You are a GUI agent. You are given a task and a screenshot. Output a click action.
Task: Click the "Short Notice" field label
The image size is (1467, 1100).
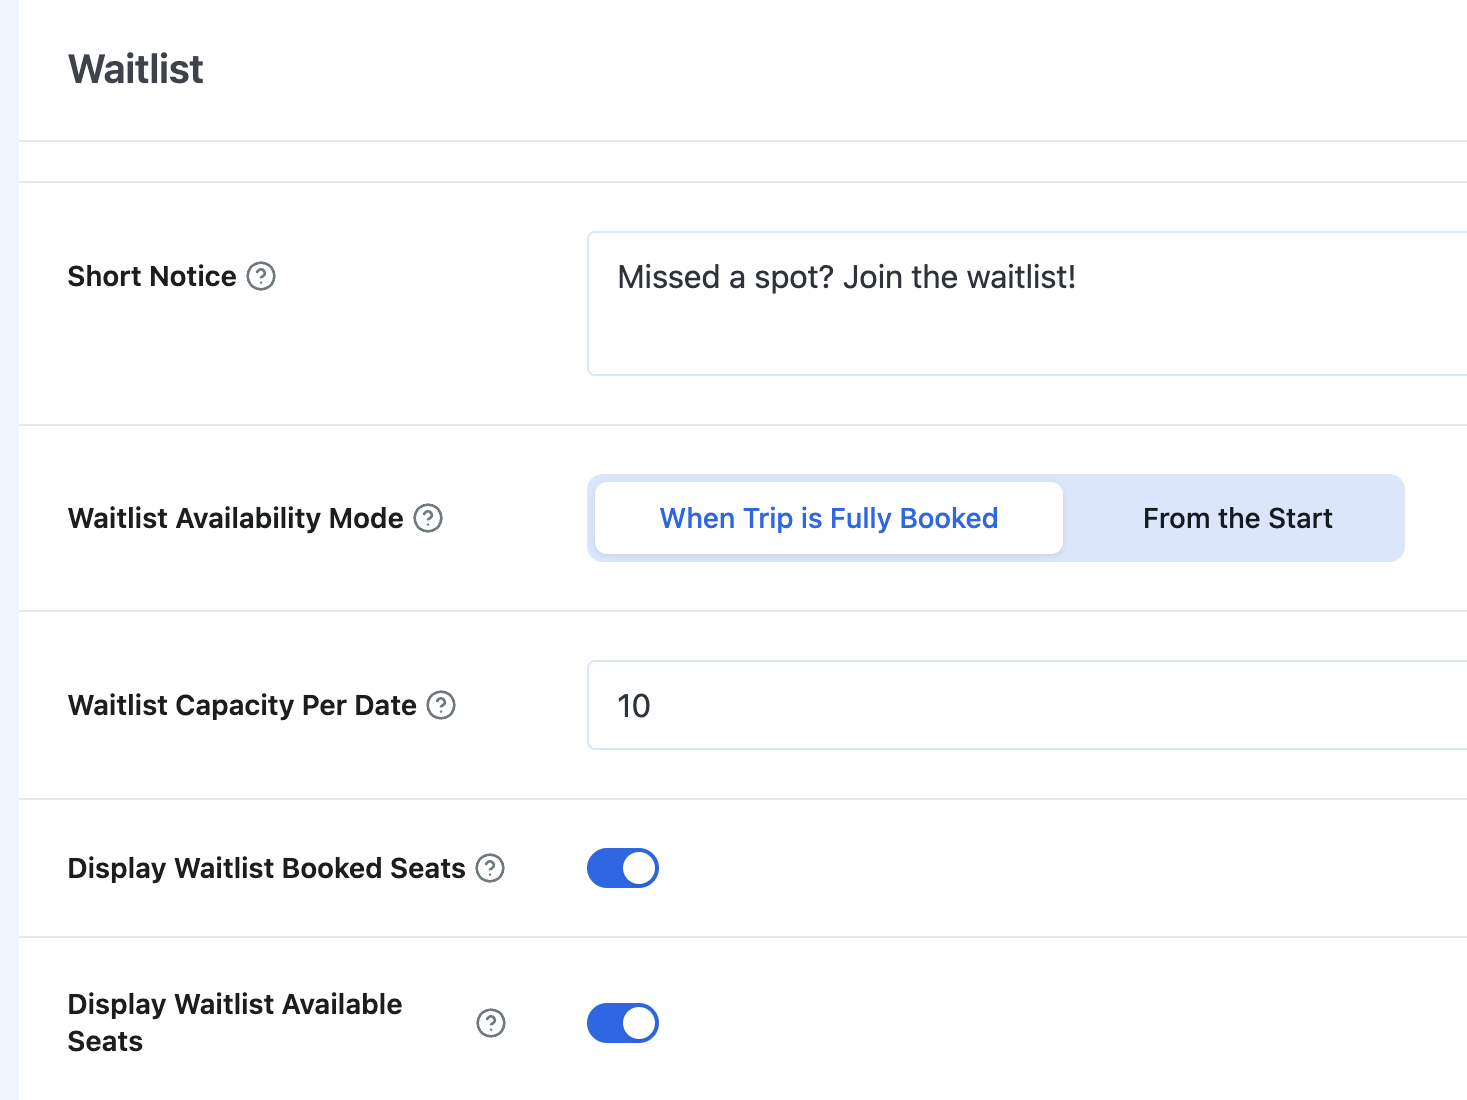click(152, 276)
